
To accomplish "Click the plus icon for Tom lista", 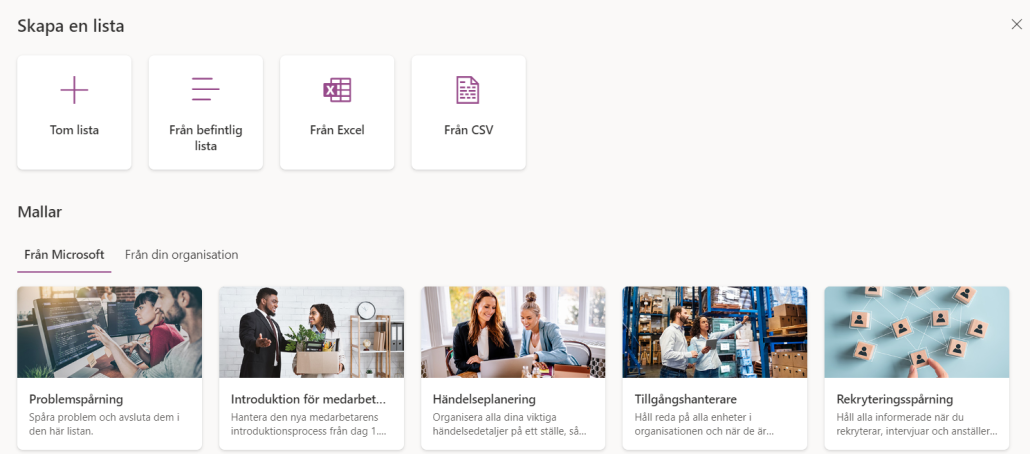I will 74,90.
